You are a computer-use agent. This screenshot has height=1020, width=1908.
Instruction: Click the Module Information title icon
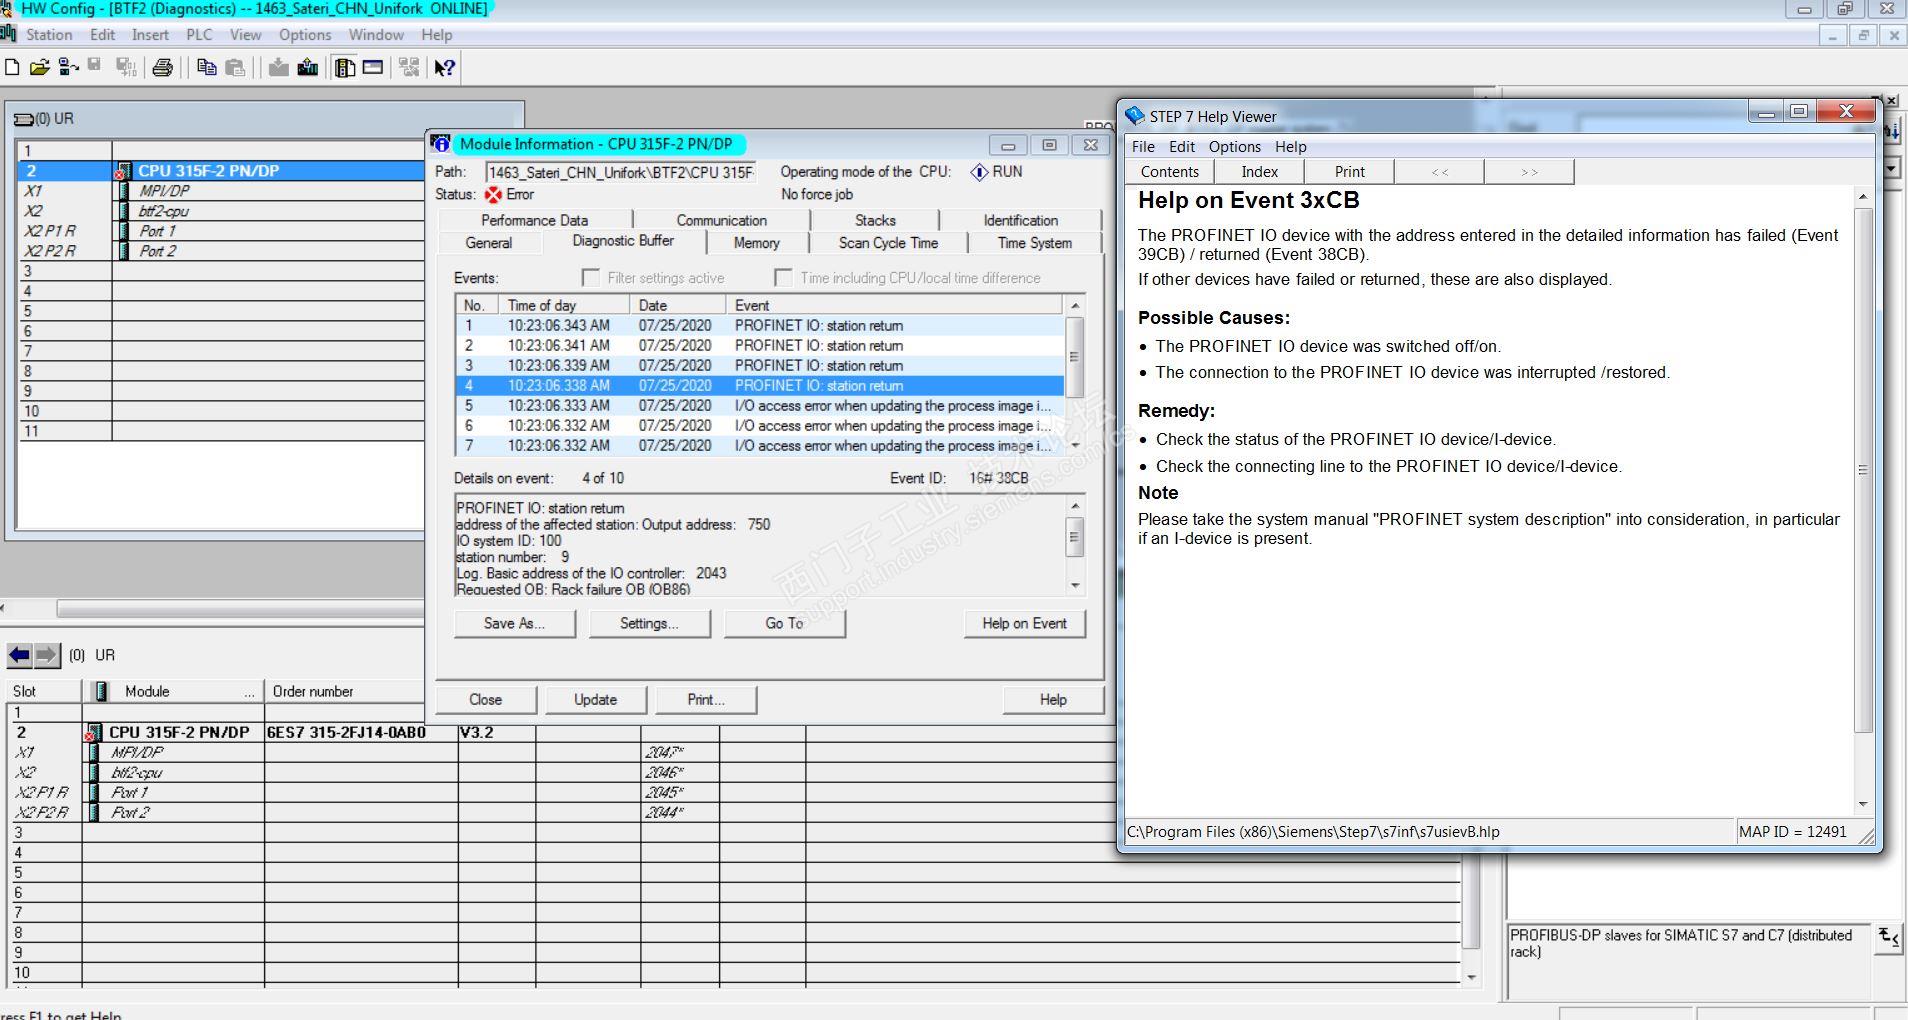pos(441,144)
